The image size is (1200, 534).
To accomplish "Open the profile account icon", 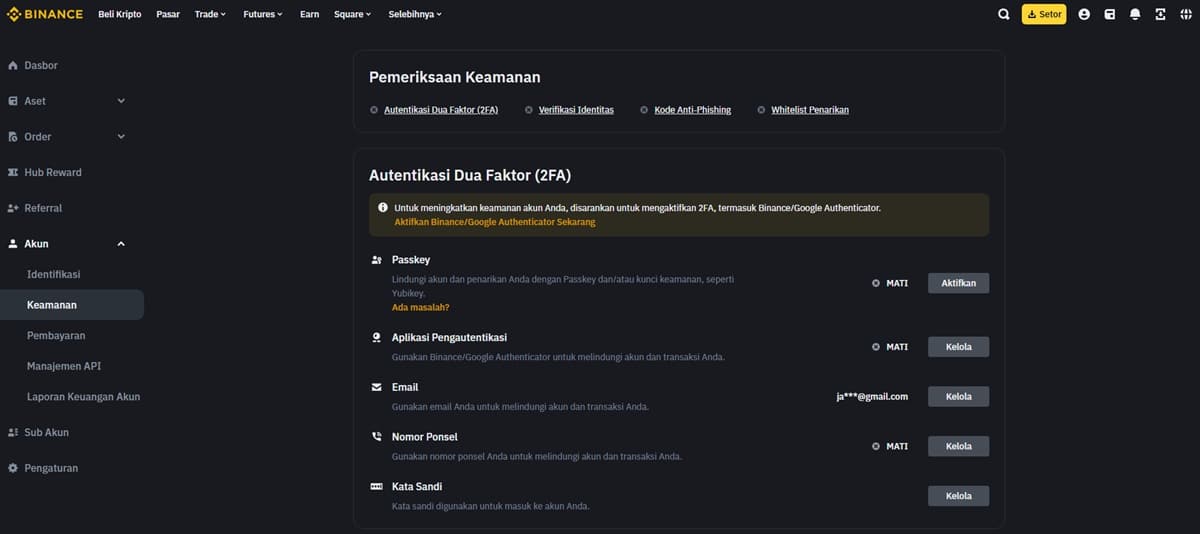I will (x=1084, y=14).
